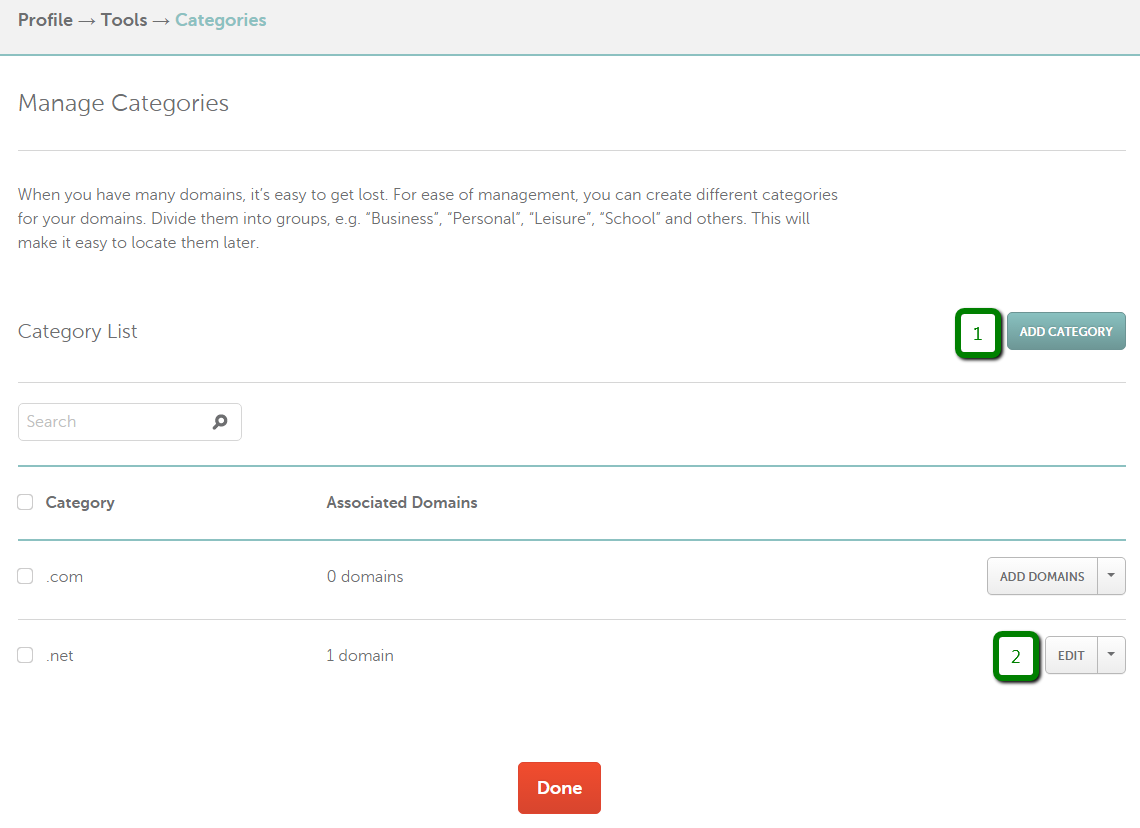
Task: Go to Profile in breadcrumb
Action: pos(45,20)
